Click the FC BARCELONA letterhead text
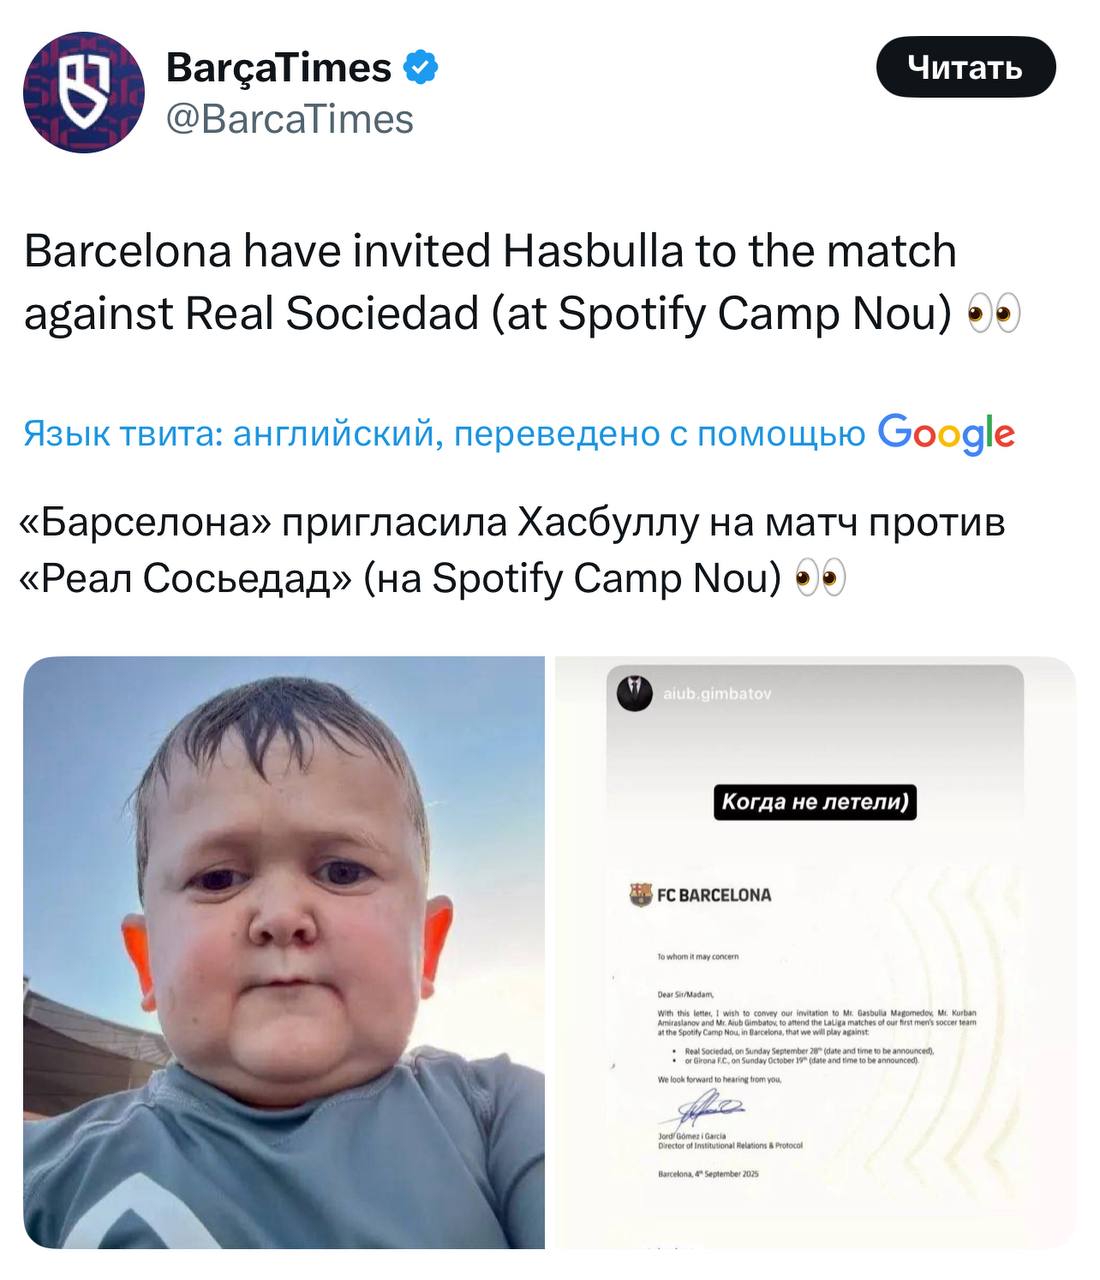 714,895
